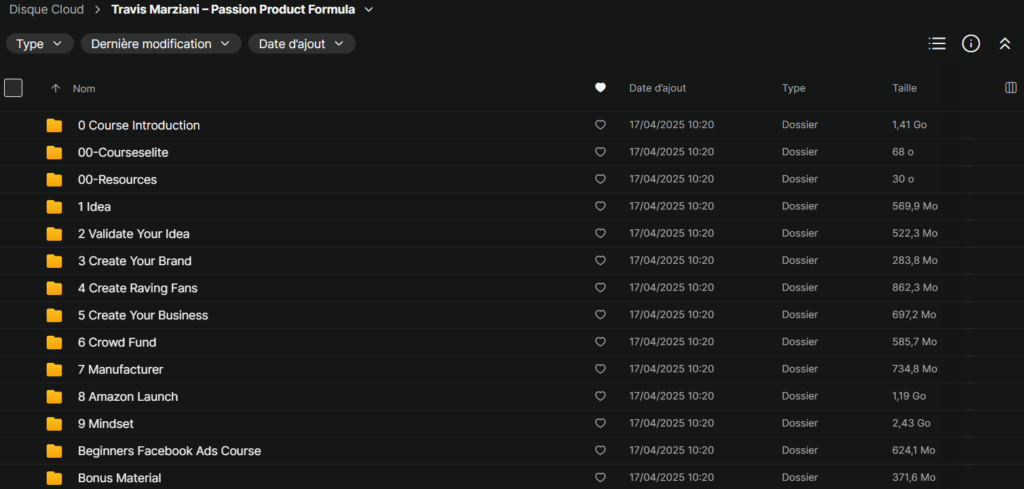
Task: Favorite the 3 Create Your Brand folder
Action: [x=600, y=261]
